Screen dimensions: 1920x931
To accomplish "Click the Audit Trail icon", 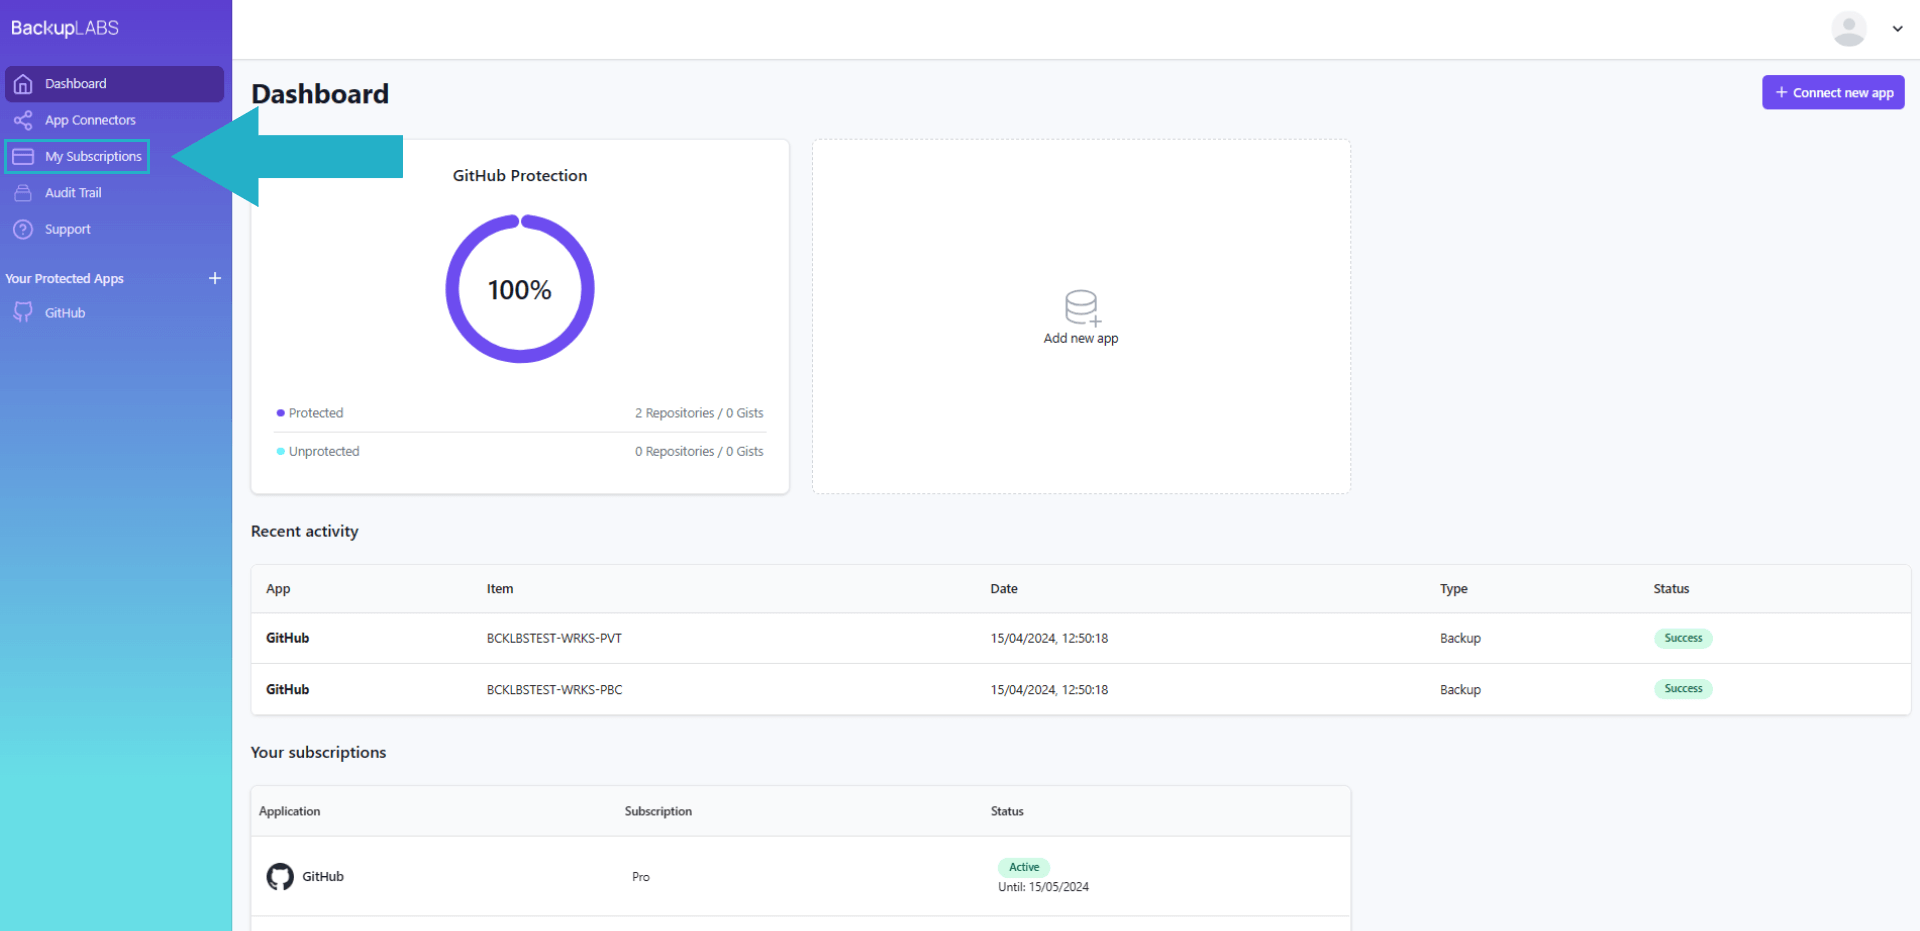I will (23, 193).
